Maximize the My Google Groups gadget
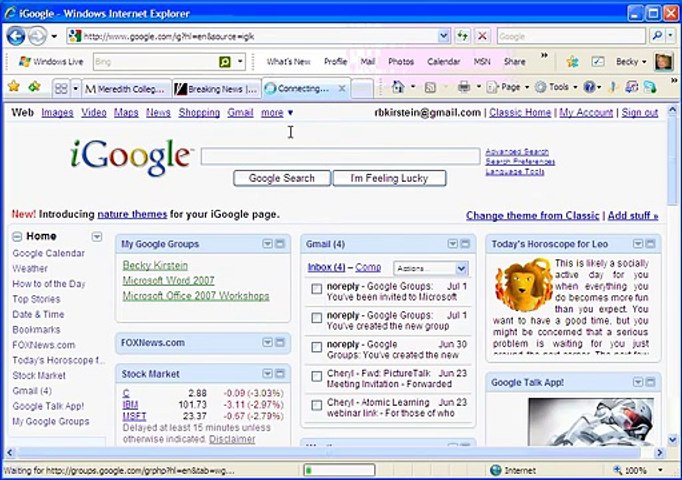This screenshot has width=682, height=480. coord(280,243)
